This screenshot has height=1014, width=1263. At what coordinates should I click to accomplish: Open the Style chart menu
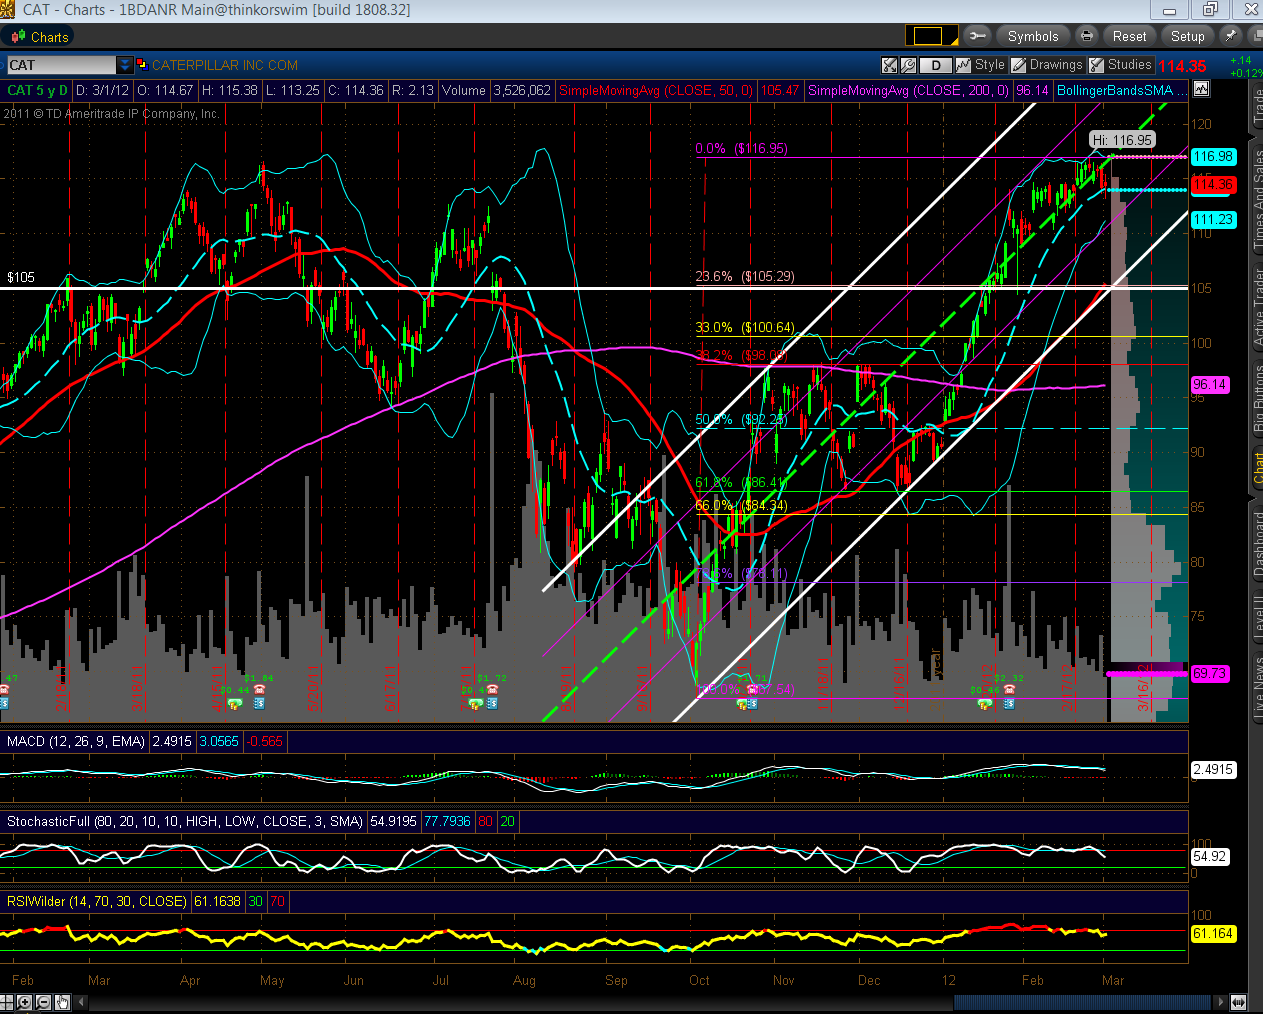[981, 65]
